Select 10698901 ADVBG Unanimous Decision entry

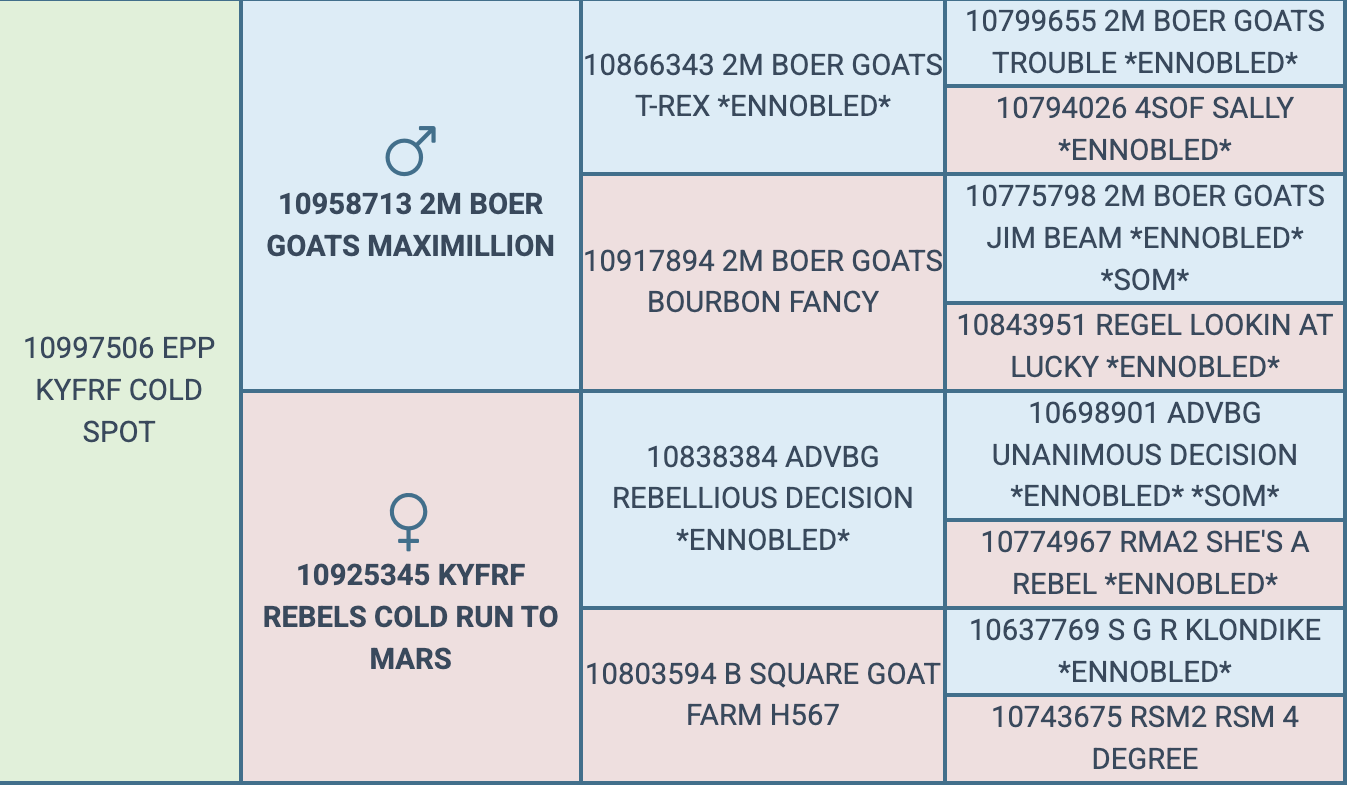pyautogui.click(x=1145, y=455)
